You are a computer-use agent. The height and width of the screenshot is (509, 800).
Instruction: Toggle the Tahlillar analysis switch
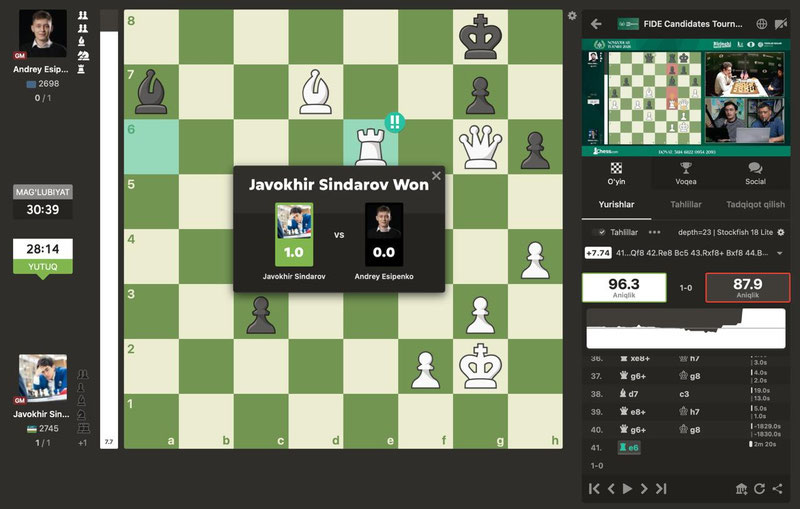[x=602, y=232]
